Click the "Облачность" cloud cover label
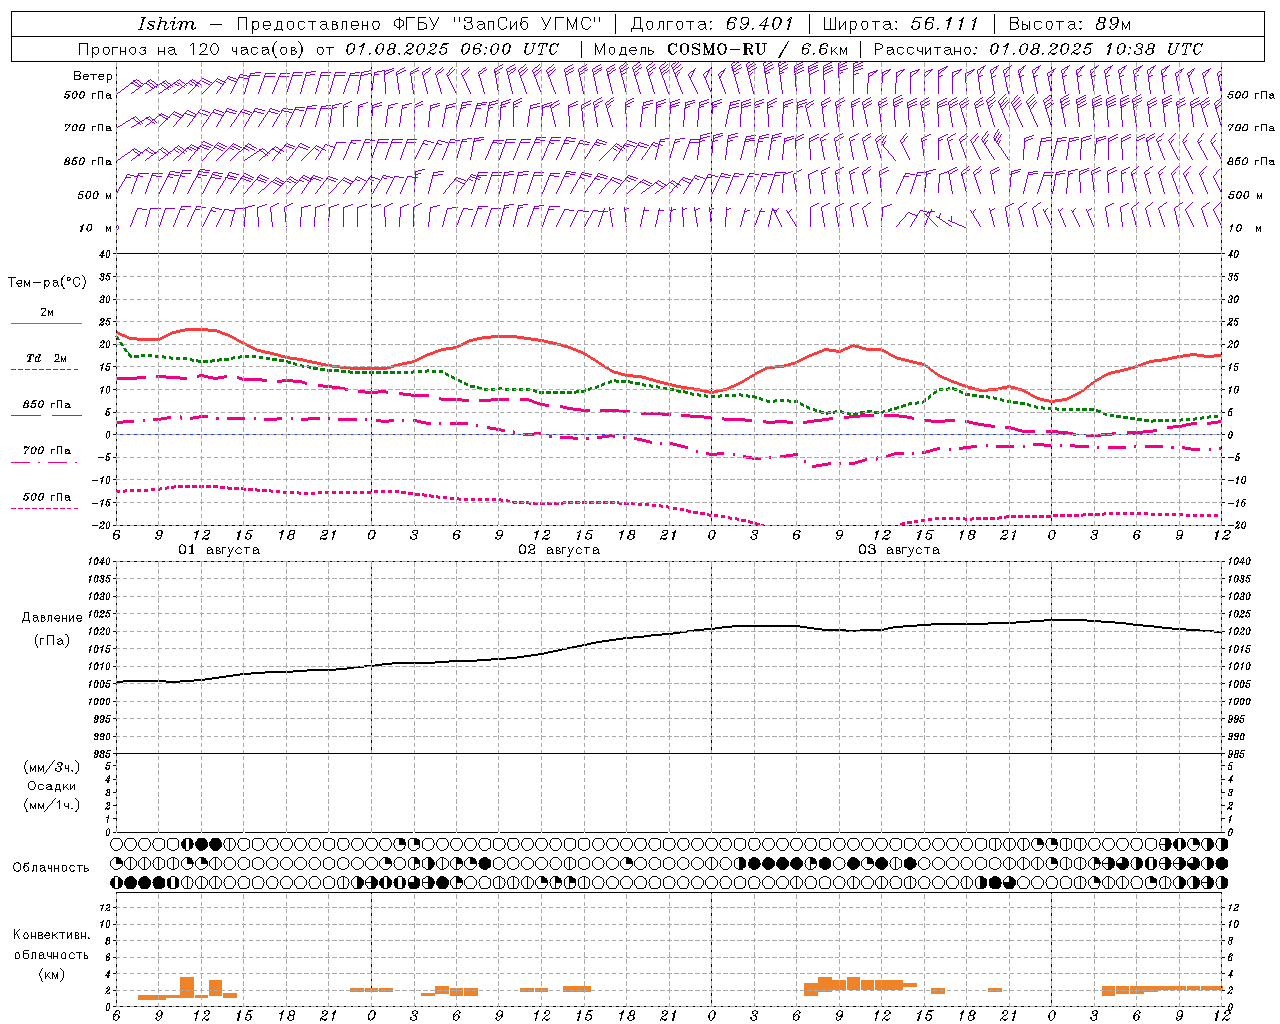 tap(51, 868)
